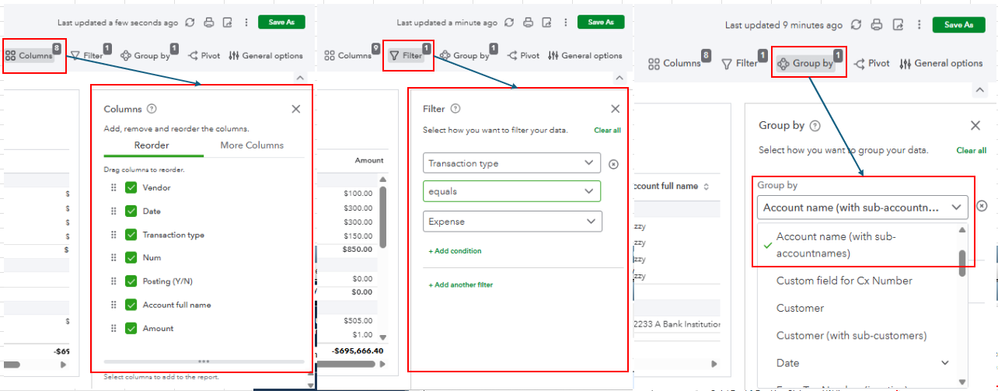Select checked 'Account name (with sub-accountnames)' option
The image size is (998, 391).
[857, 245]
